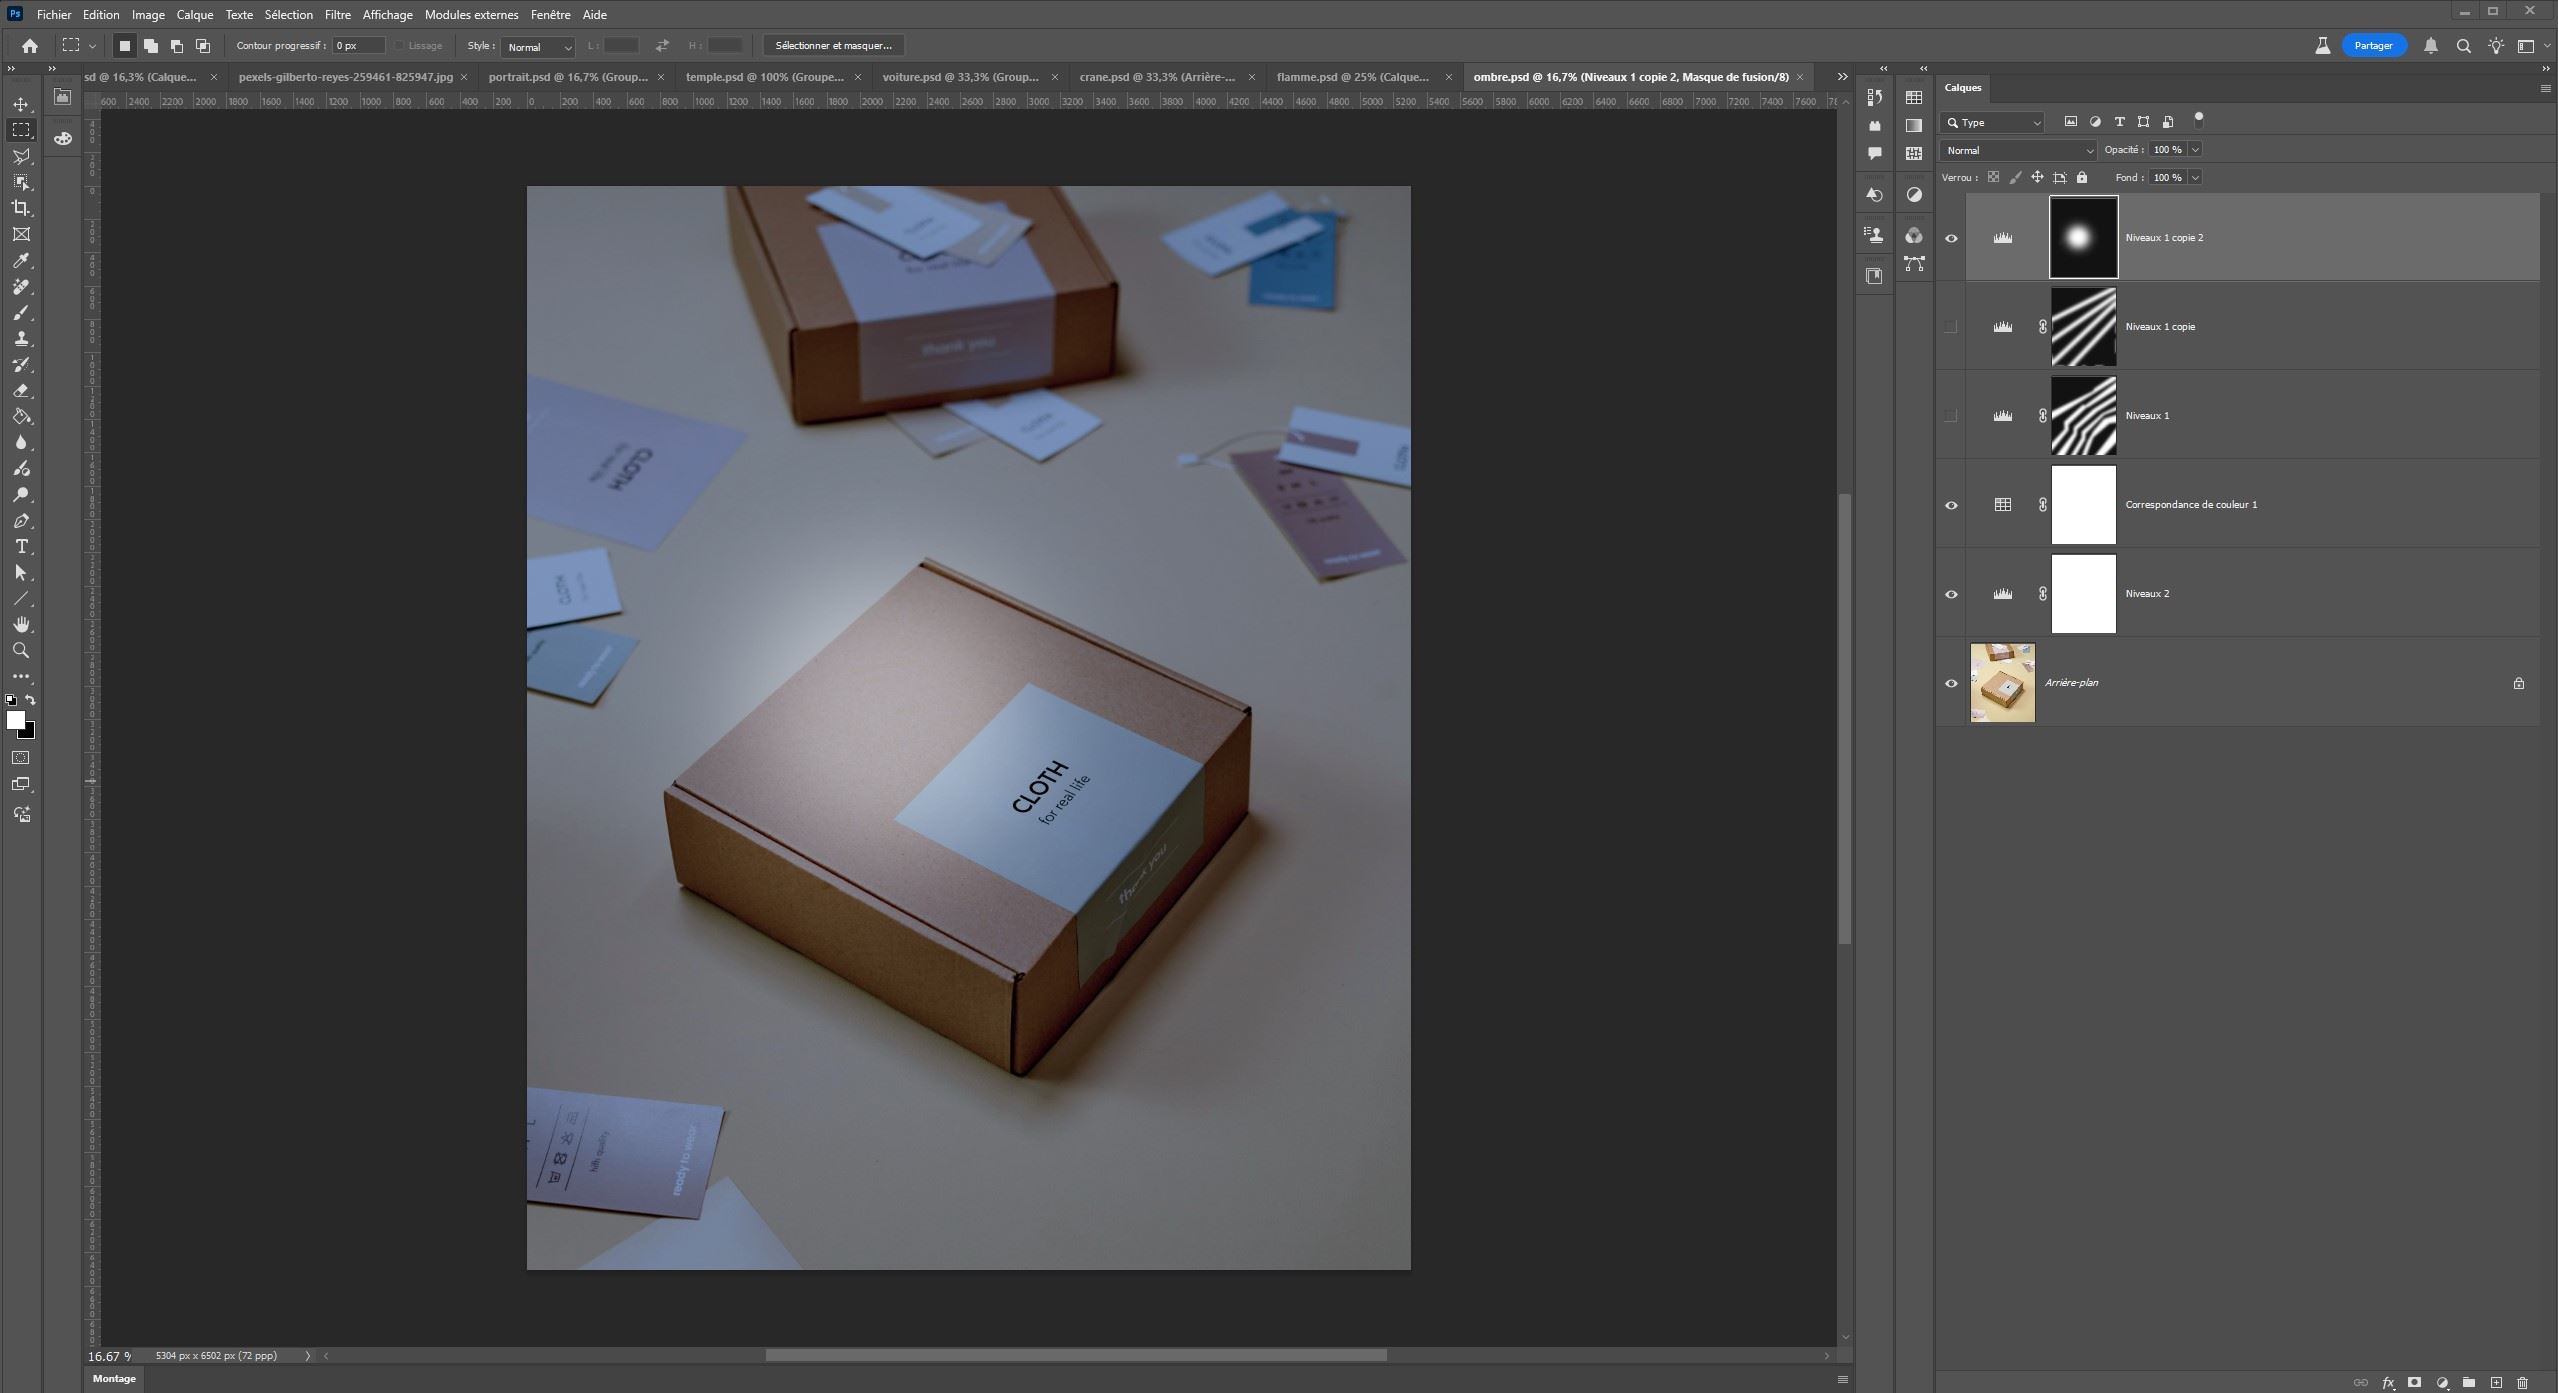Choose Intersect with selection mode
2558x1393 pixels.
203,45
